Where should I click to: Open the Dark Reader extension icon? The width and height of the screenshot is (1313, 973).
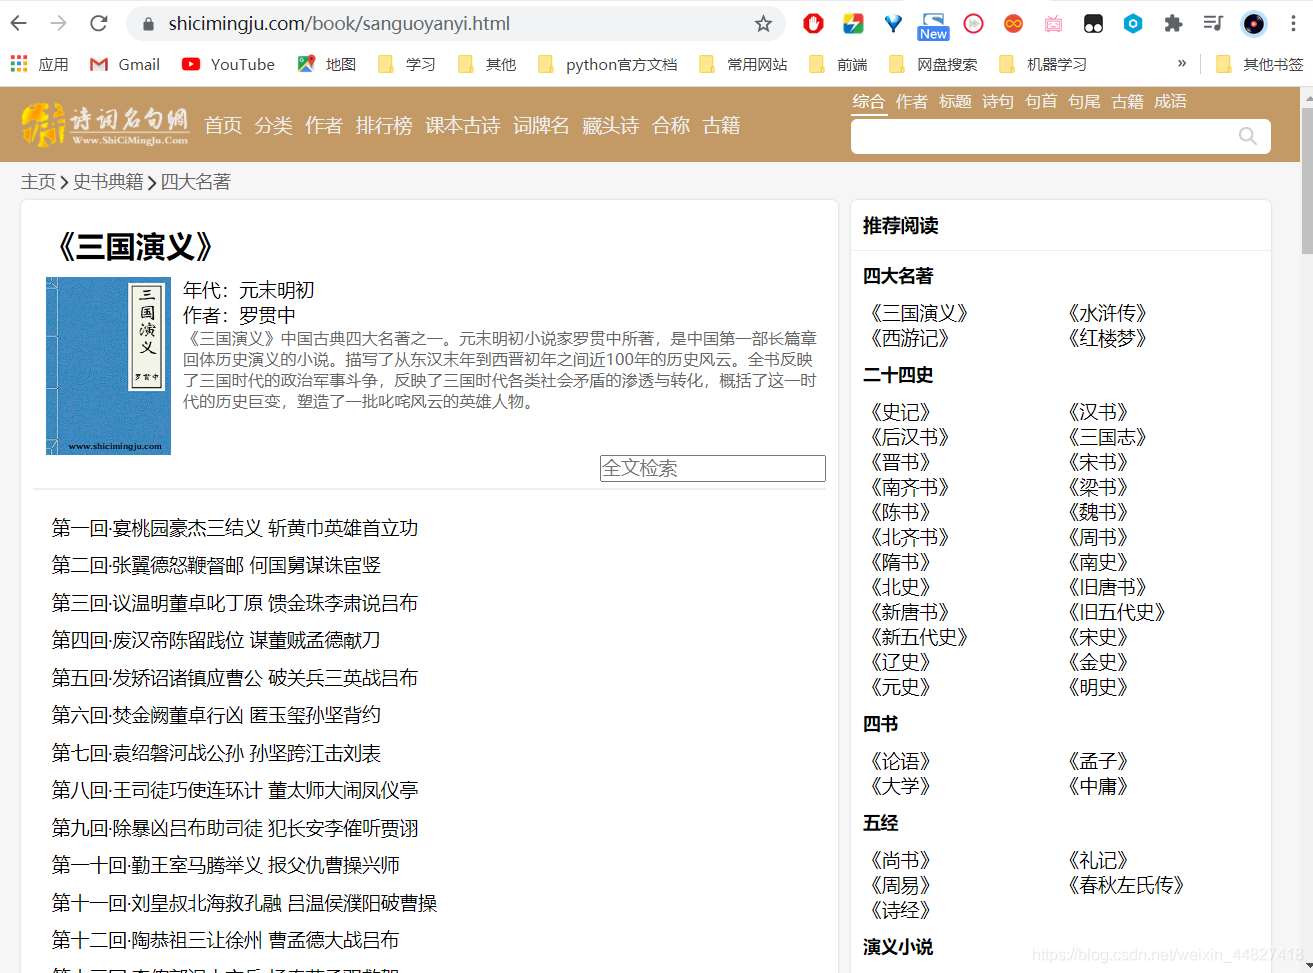1093,23
